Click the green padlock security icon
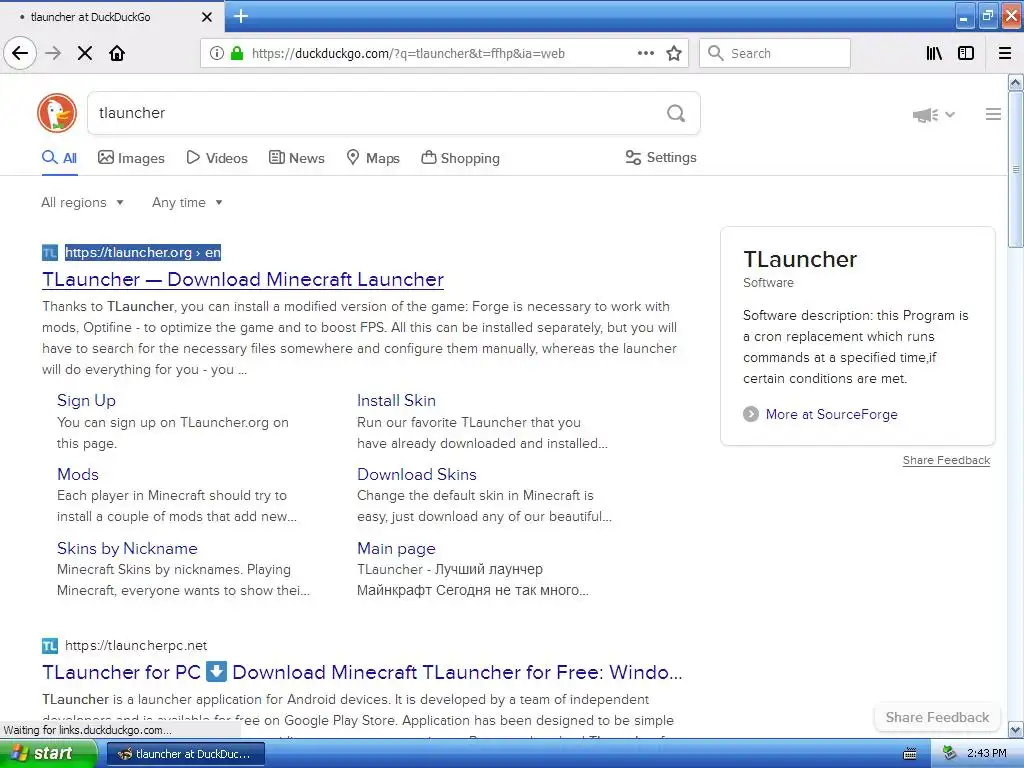The image size is (1024, 768). 237,53
